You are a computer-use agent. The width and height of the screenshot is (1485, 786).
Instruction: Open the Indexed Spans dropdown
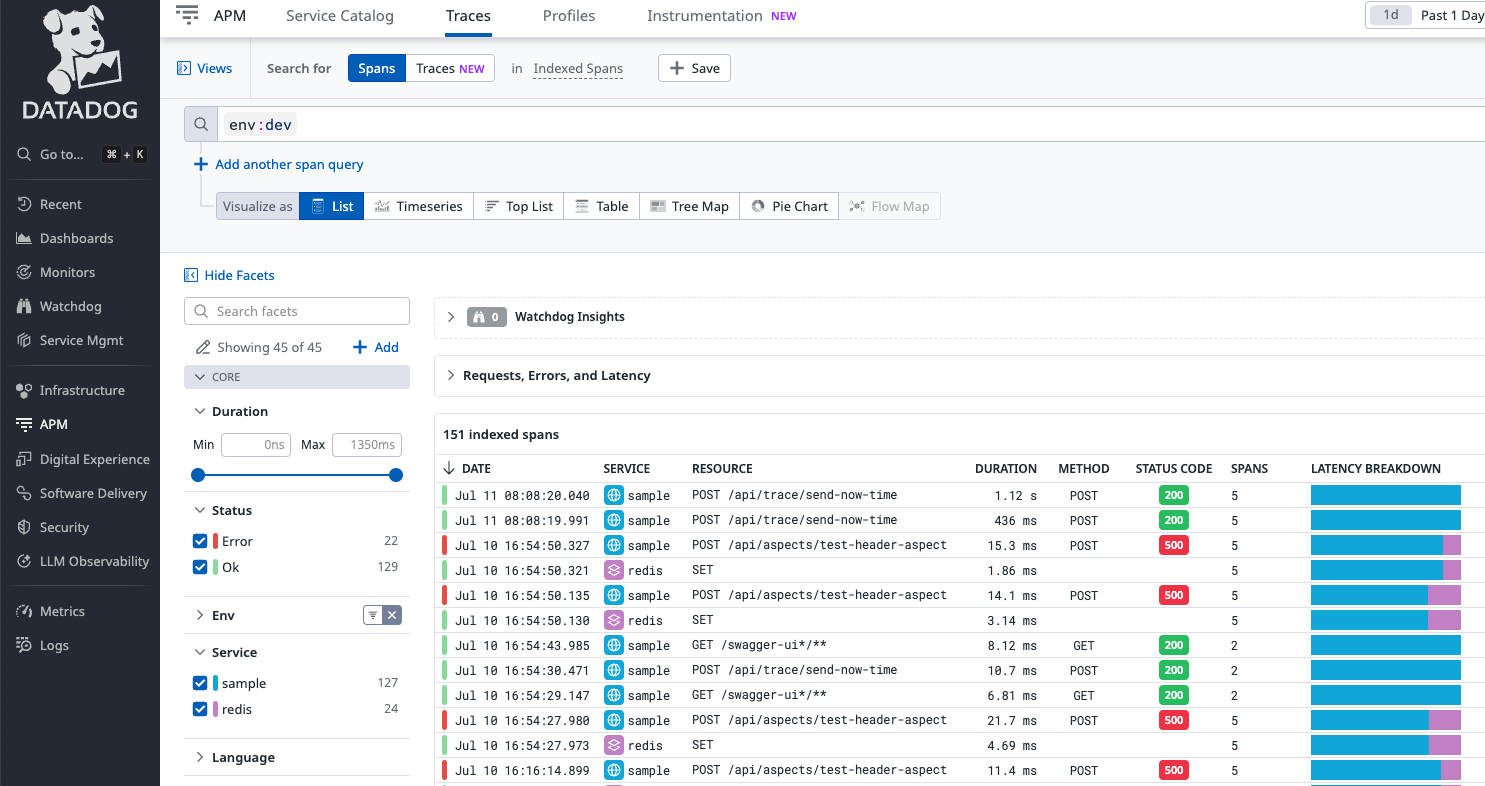point(578,68)
